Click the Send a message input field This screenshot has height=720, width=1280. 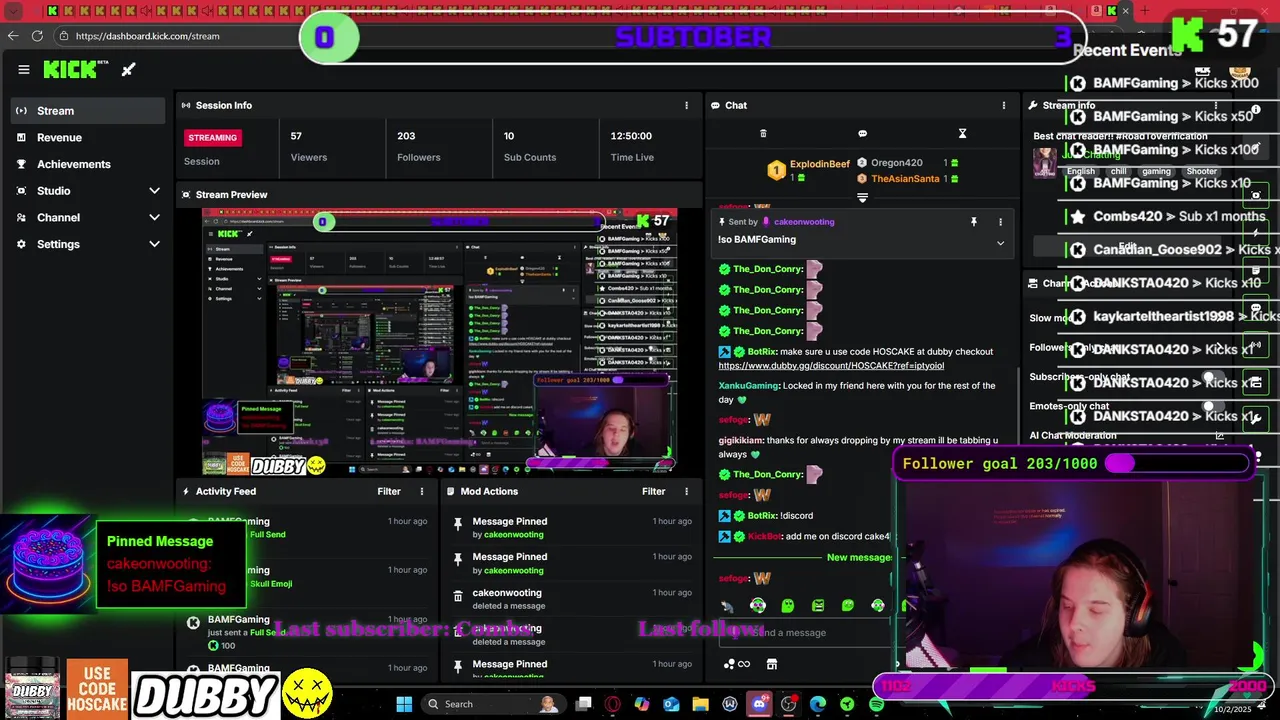(805, 632)
